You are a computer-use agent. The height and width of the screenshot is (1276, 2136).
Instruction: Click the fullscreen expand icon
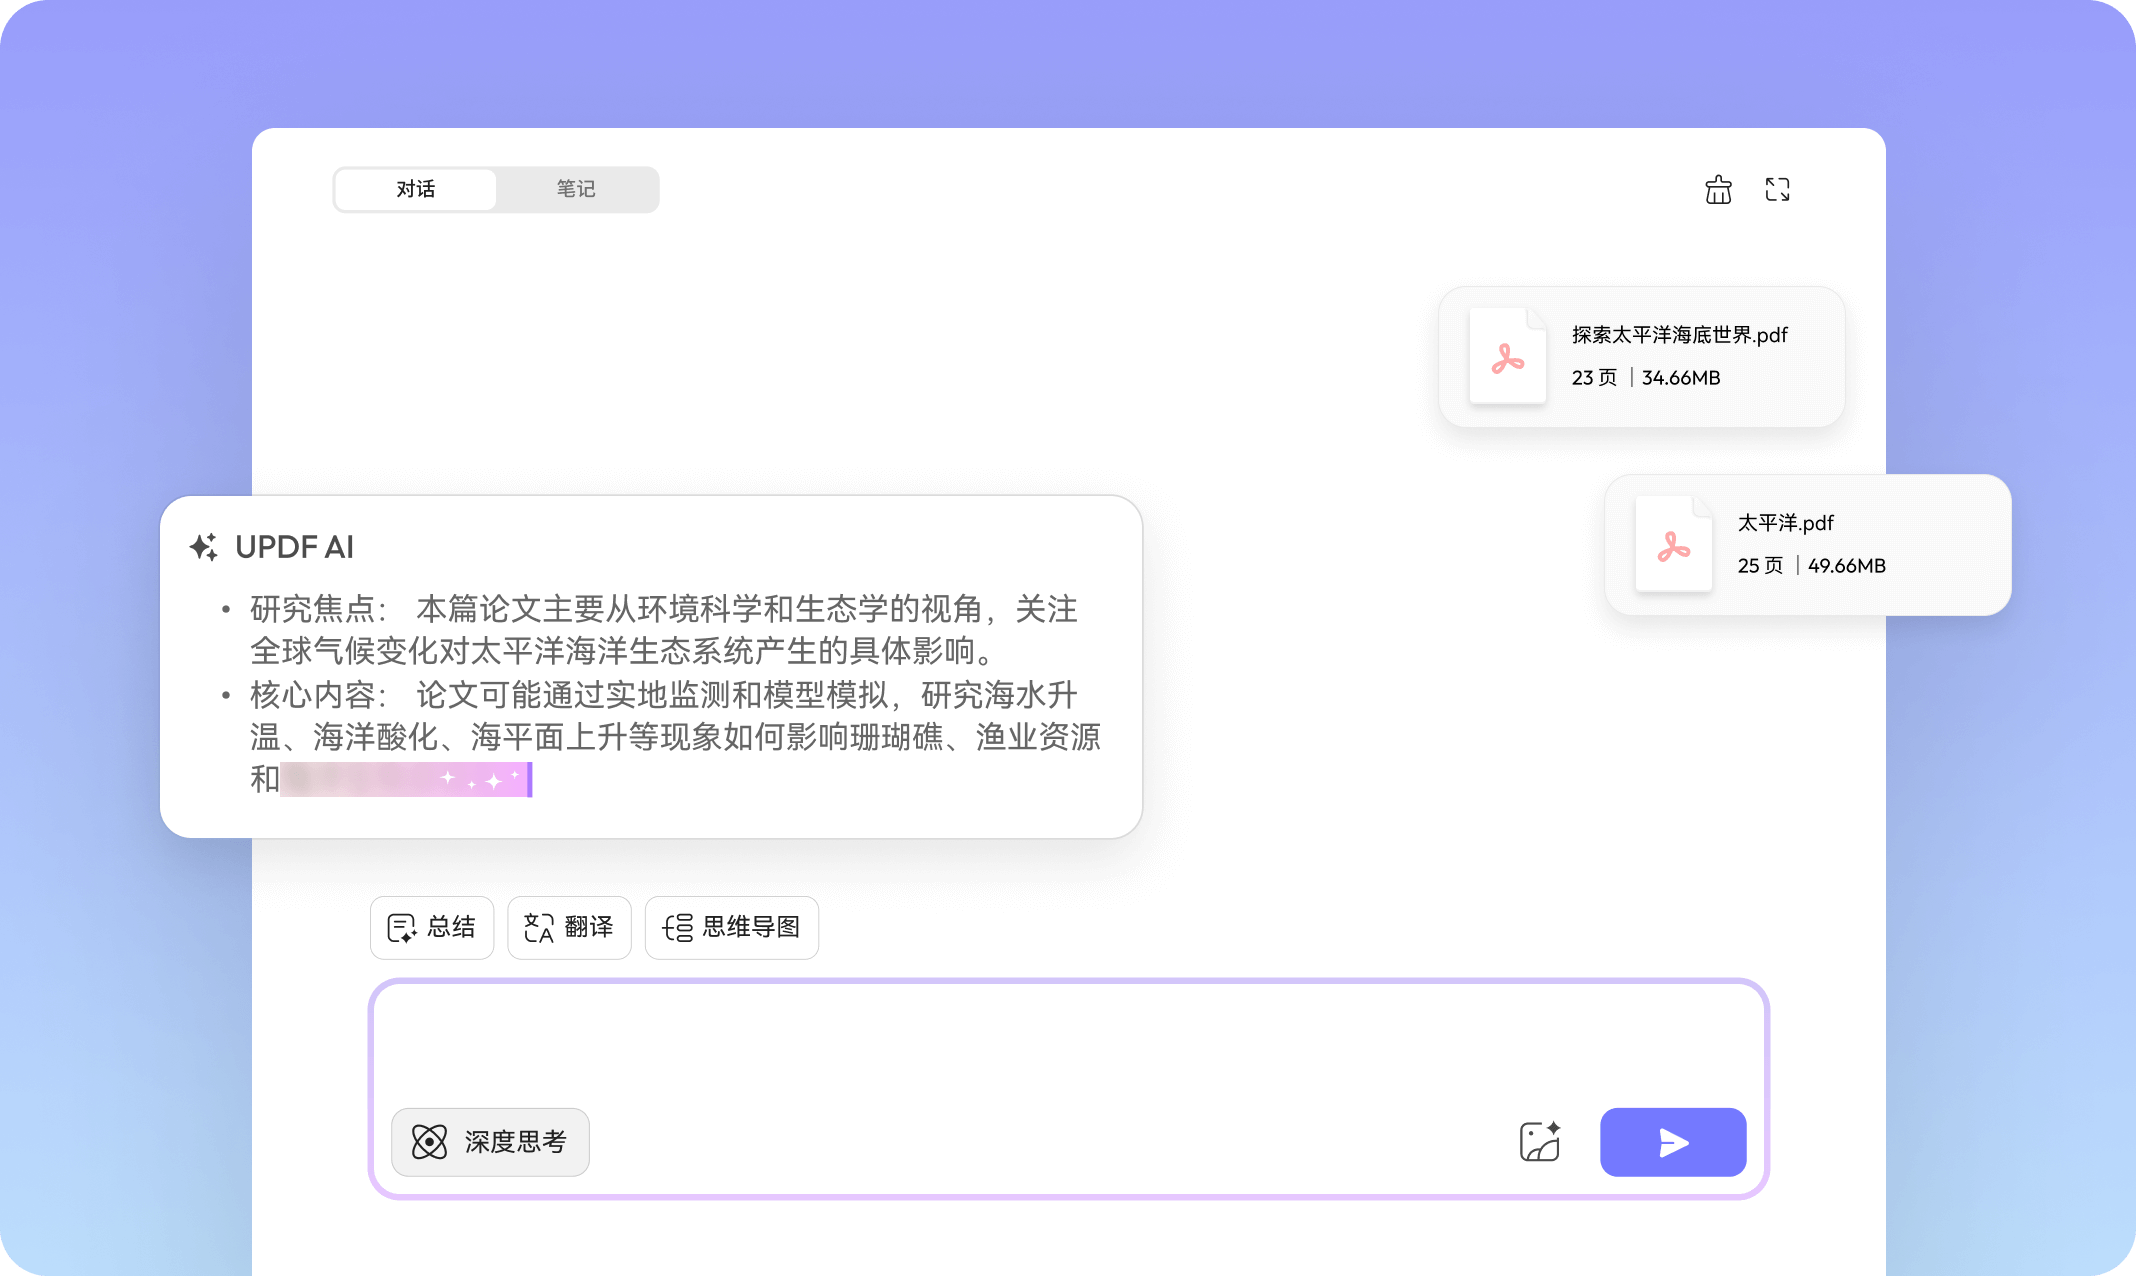click(x=1777, y=190)
